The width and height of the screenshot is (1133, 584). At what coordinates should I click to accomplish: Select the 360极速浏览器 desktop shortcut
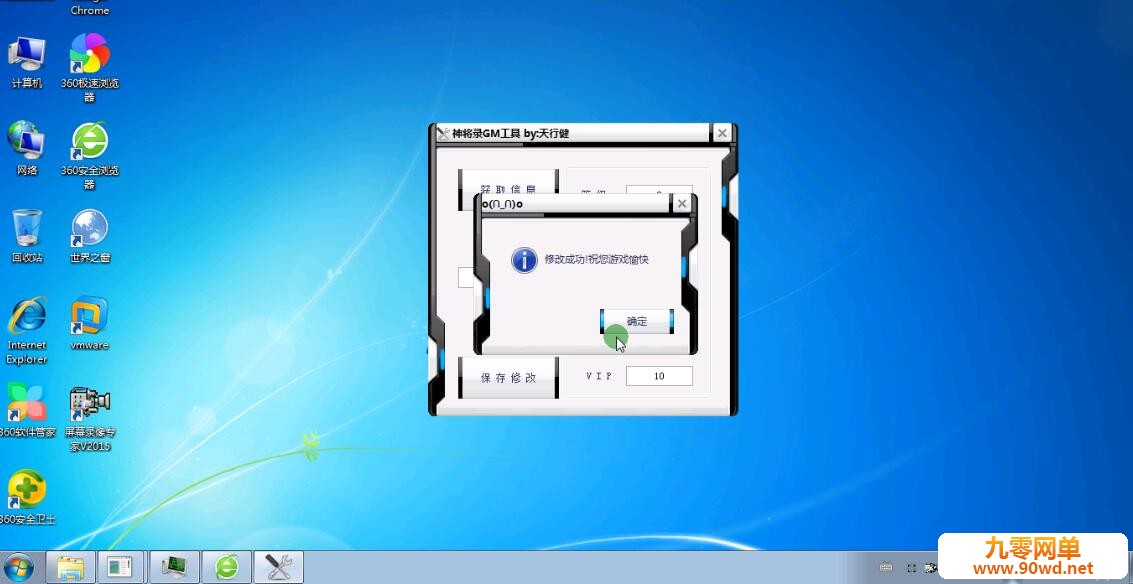tap(90, 69)
